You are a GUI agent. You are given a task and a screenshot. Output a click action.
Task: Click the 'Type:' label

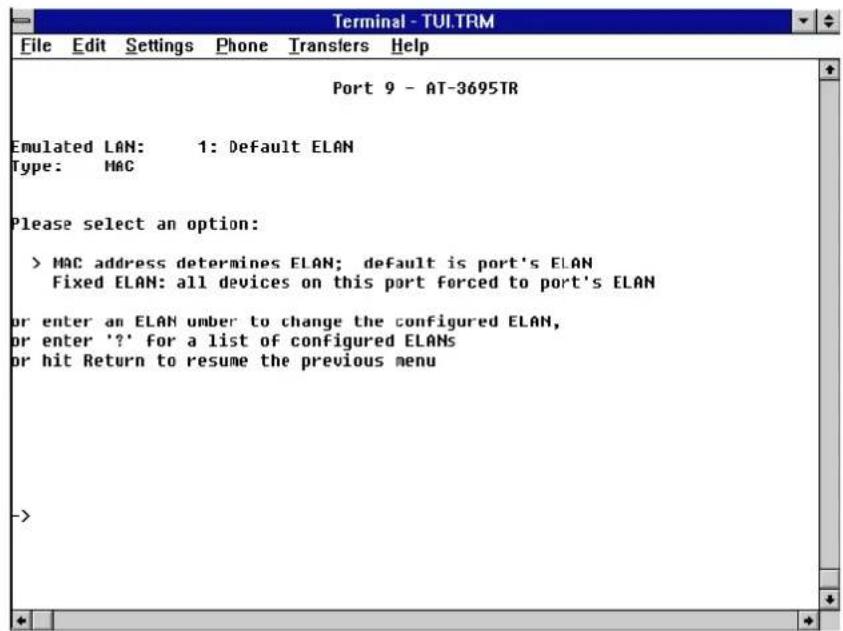37,166
